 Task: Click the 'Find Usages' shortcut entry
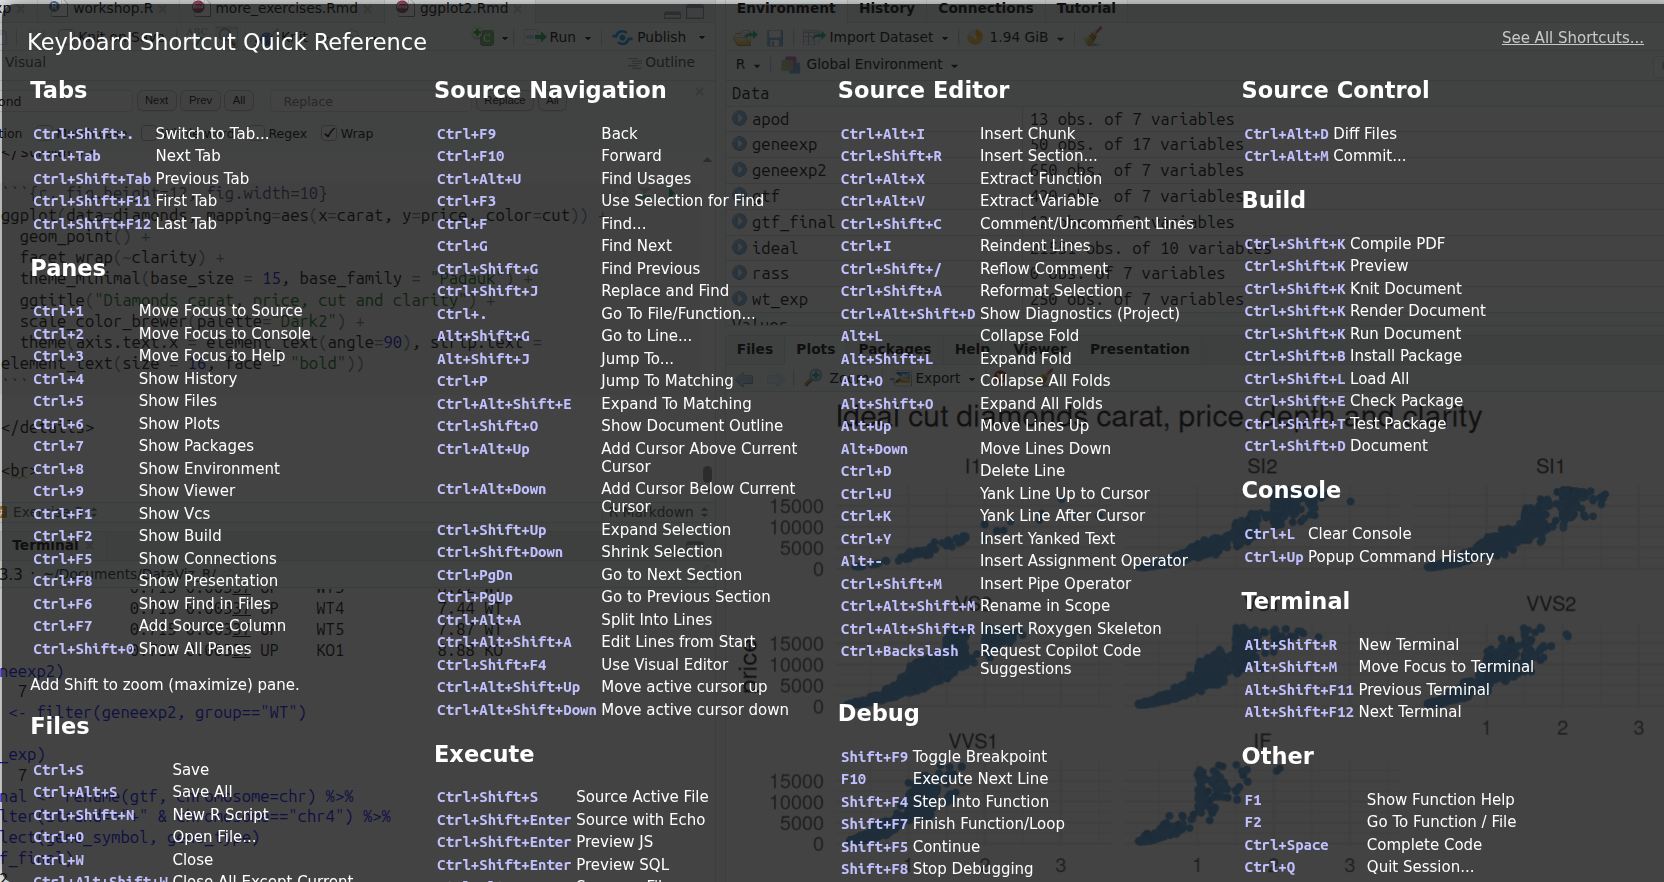[646, 179]
